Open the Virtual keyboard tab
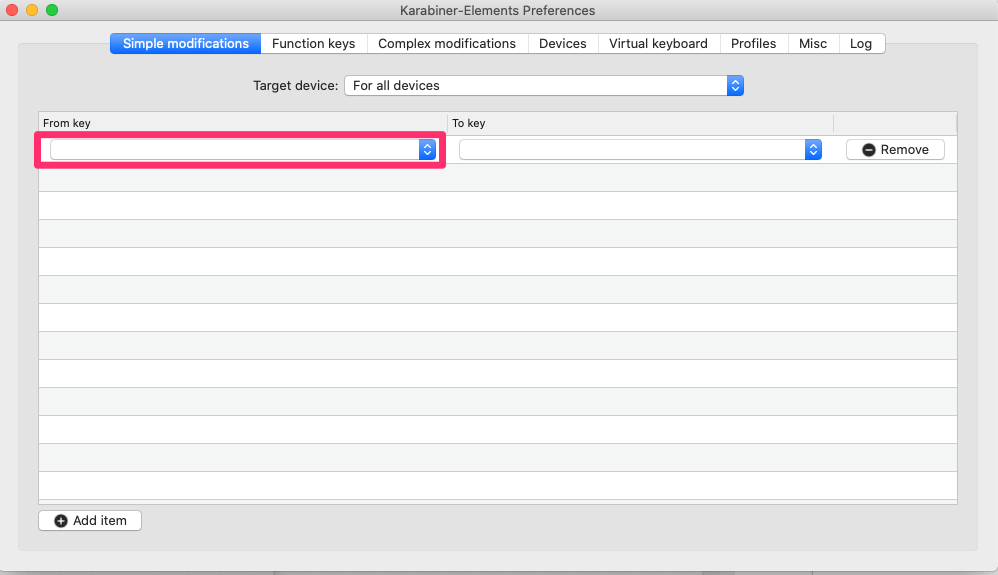 658,43
